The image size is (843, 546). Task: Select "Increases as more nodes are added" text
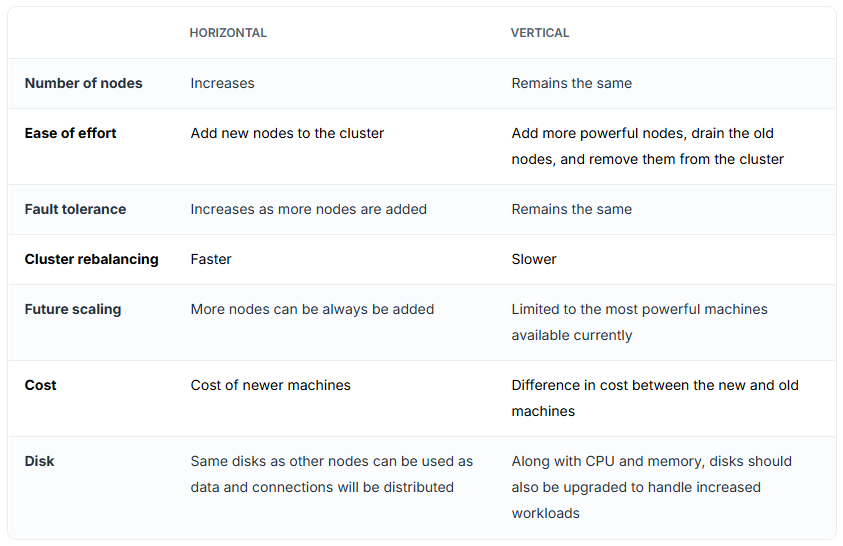(x=308, y=209)
